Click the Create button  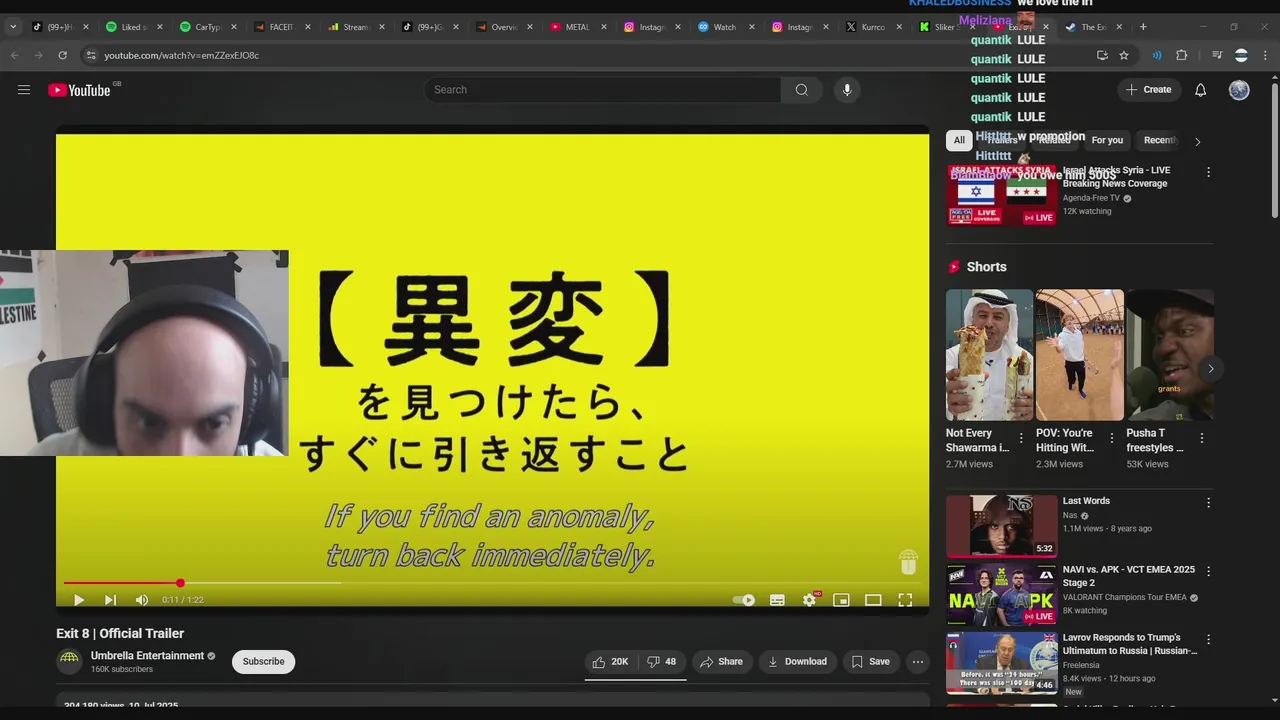pos(1148,90)
